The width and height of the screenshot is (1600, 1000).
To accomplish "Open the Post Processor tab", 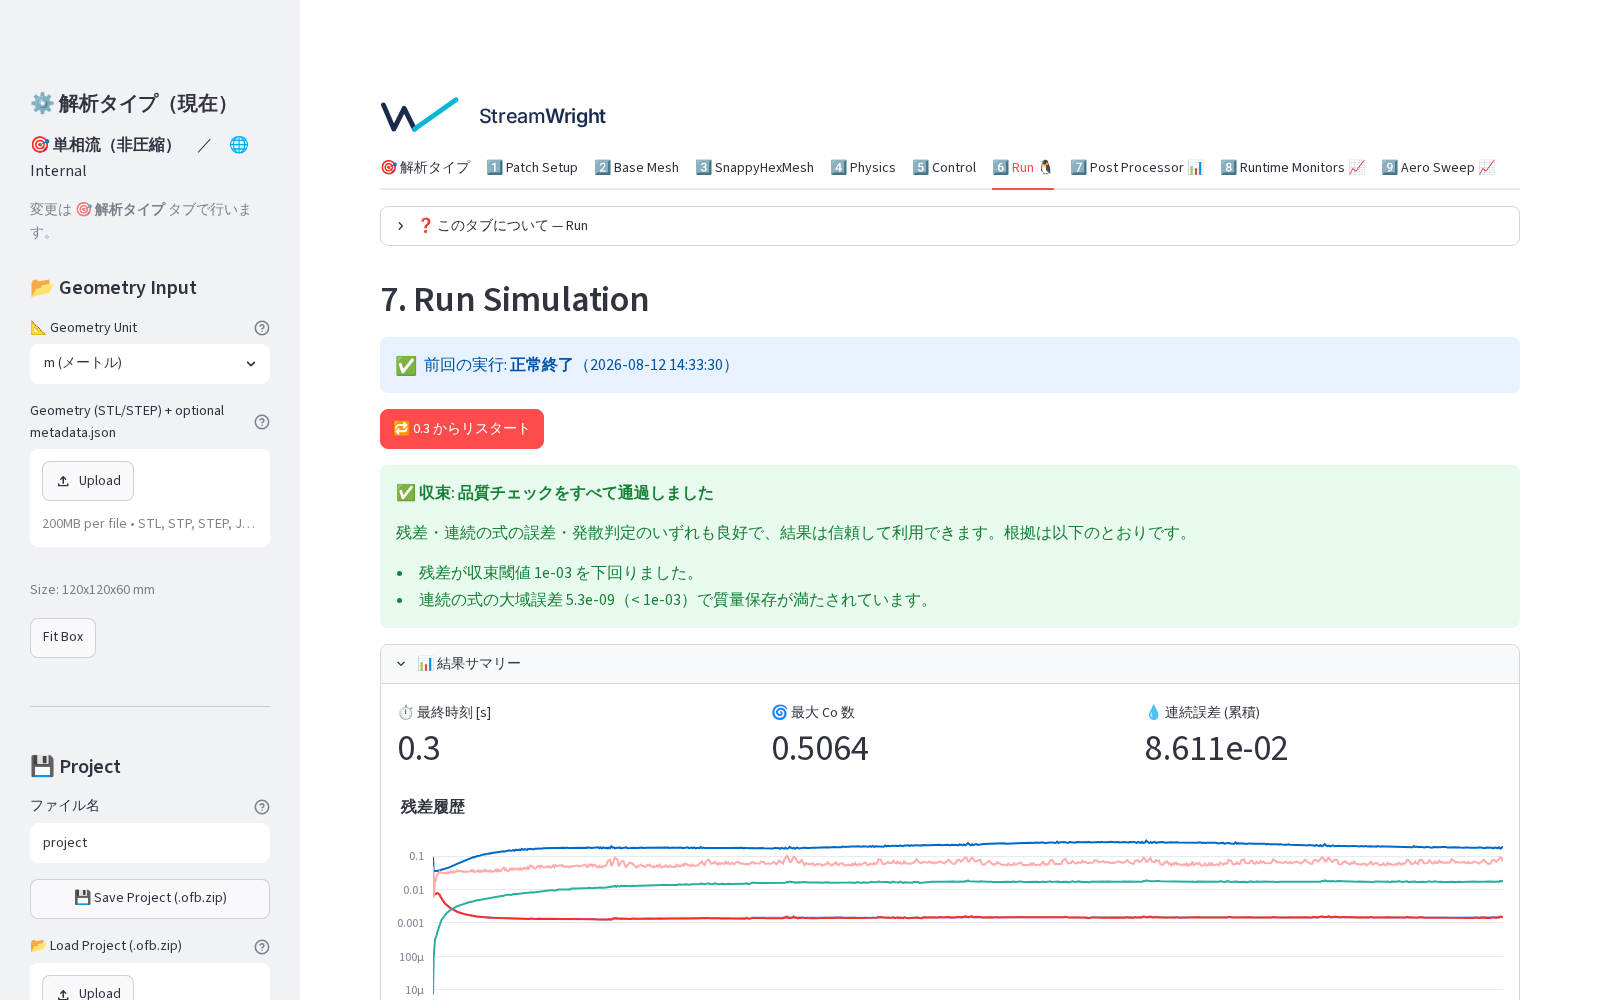I will point(1137,168).
